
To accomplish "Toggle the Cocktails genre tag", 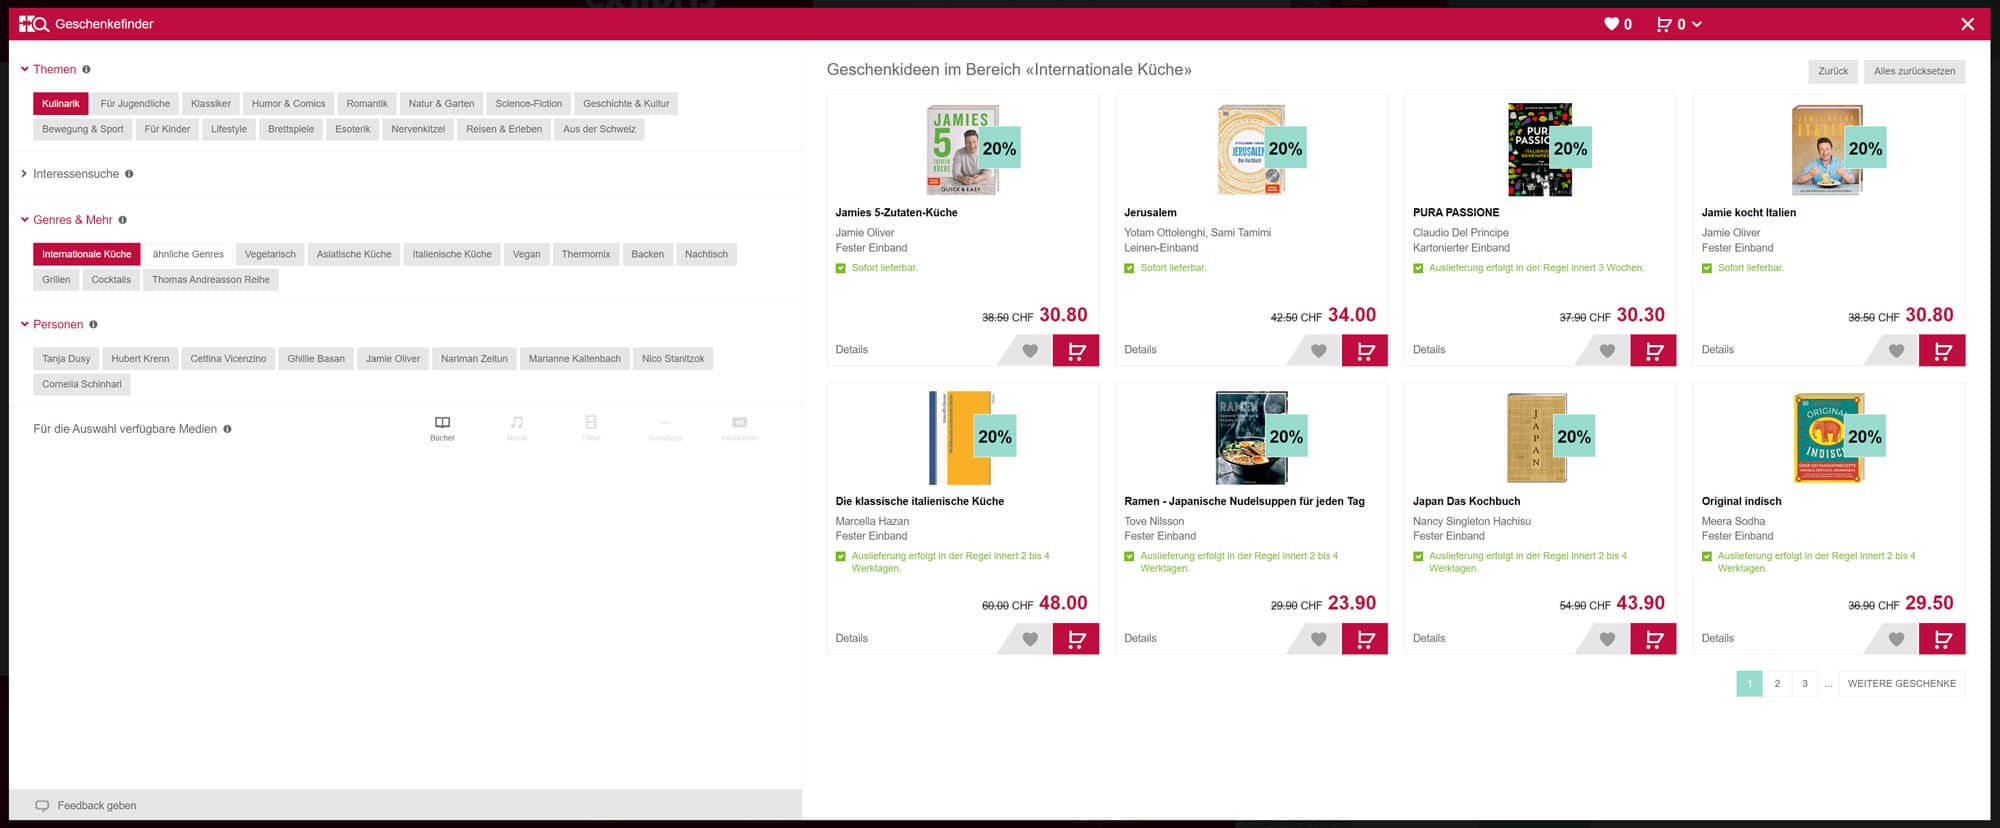I will coord(111,280).
